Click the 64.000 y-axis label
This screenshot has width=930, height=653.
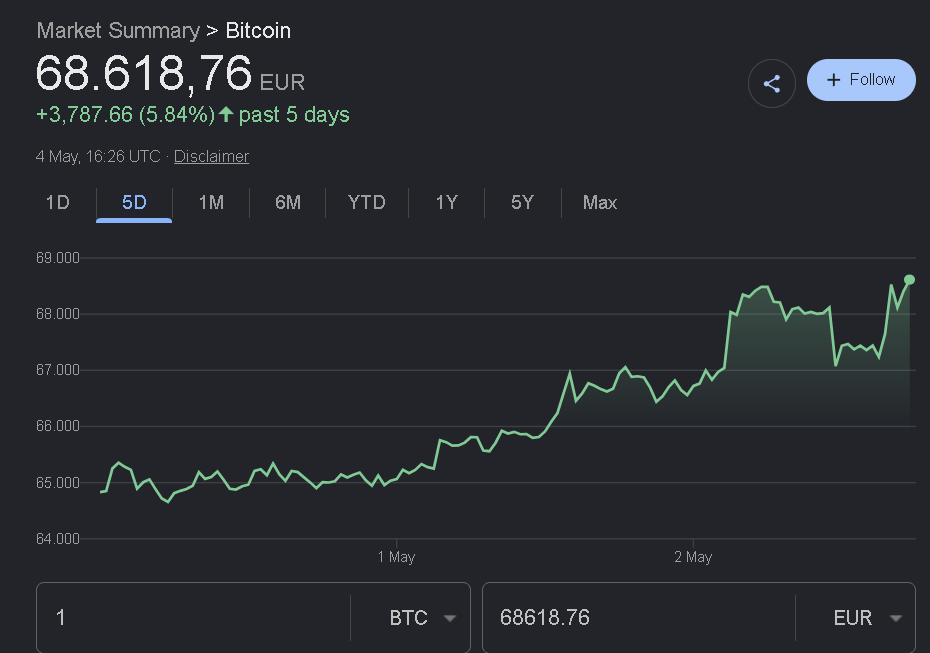click(x=58, y=539)
